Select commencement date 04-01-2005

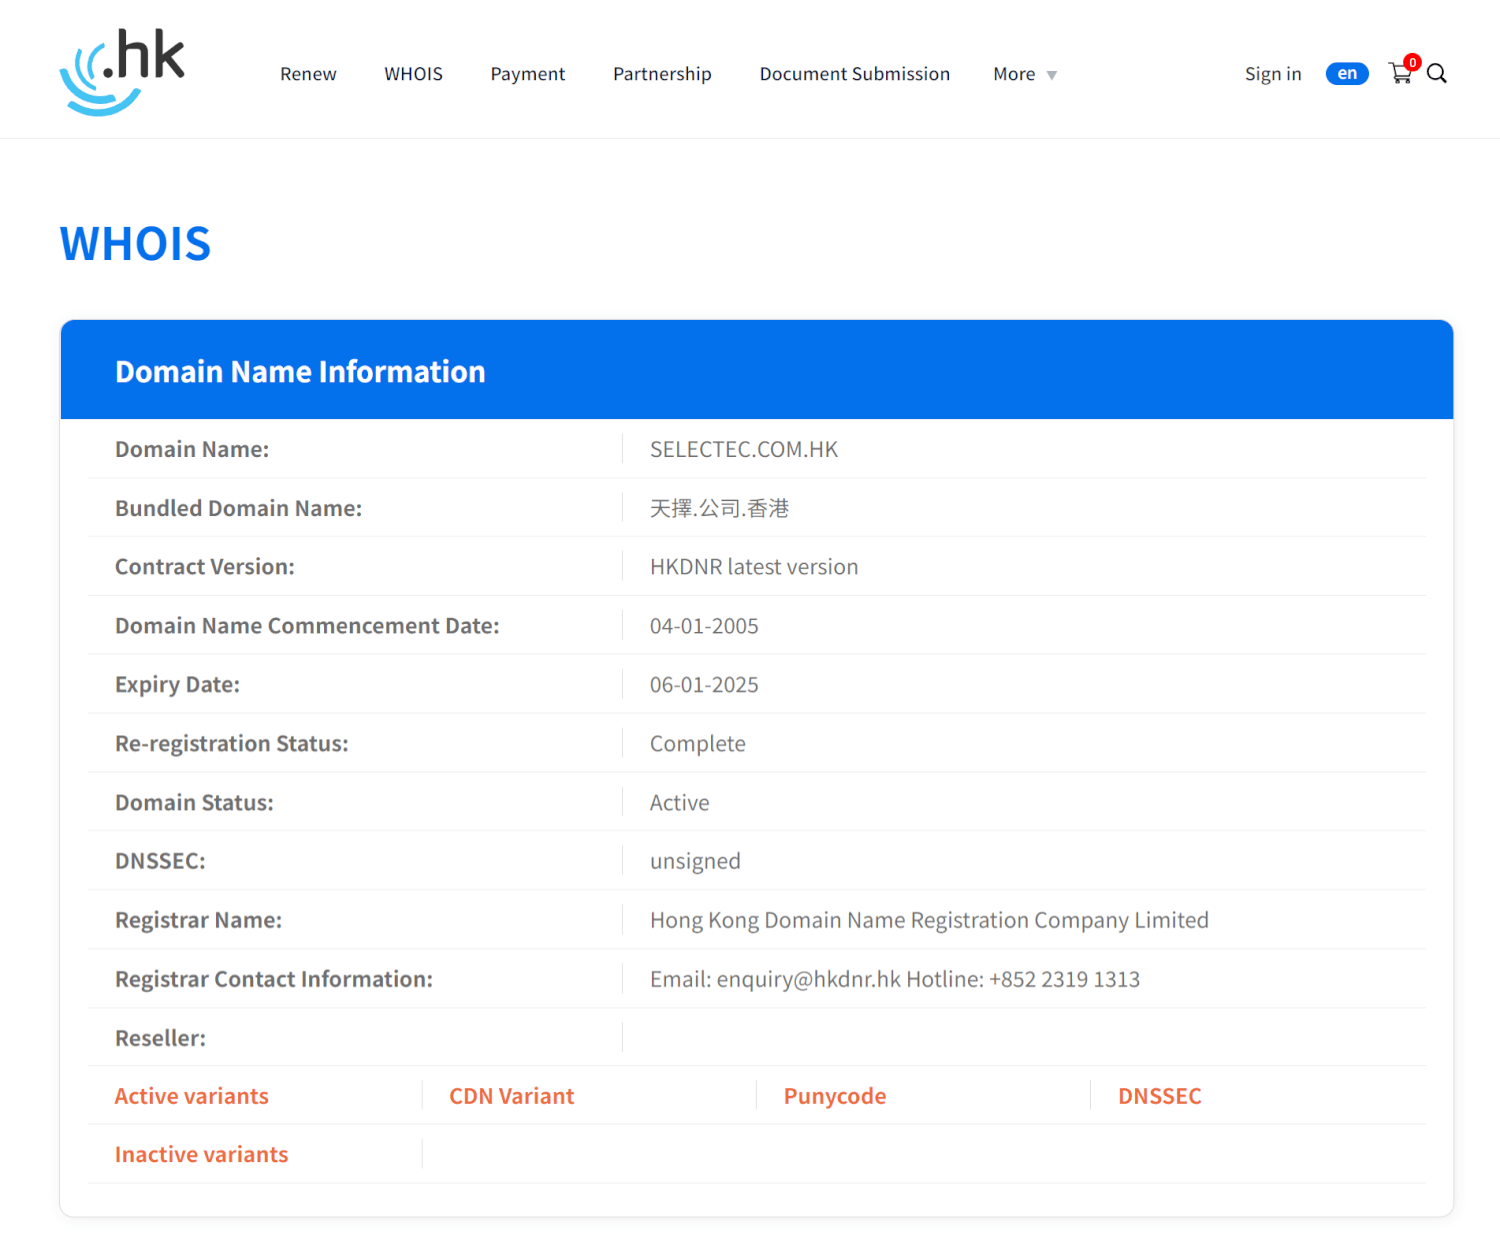point(704,626)
